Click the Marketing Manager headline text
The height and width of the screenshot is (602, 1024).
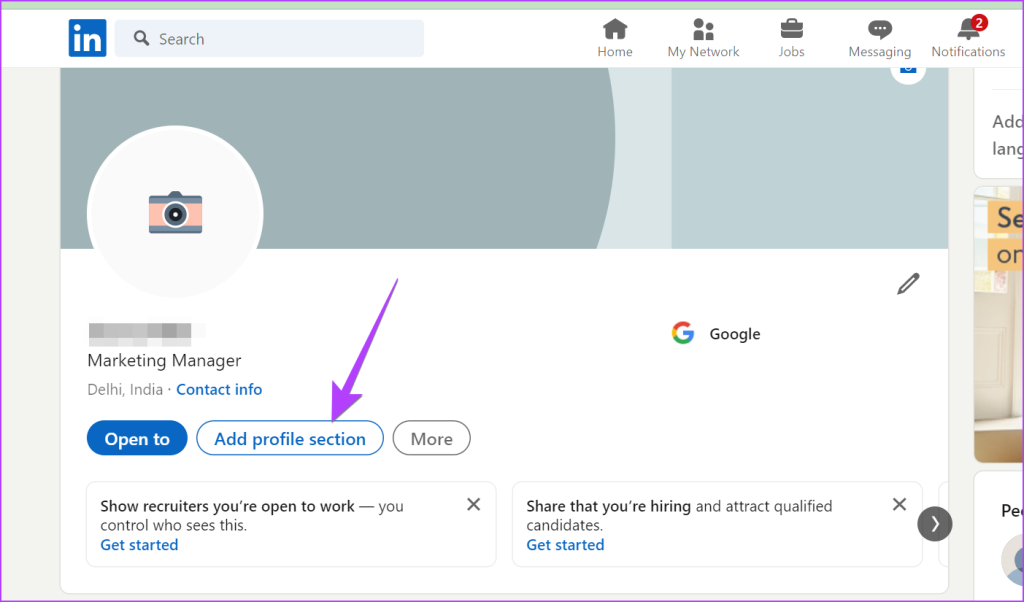pyautogui.click(x=165, y=360)
